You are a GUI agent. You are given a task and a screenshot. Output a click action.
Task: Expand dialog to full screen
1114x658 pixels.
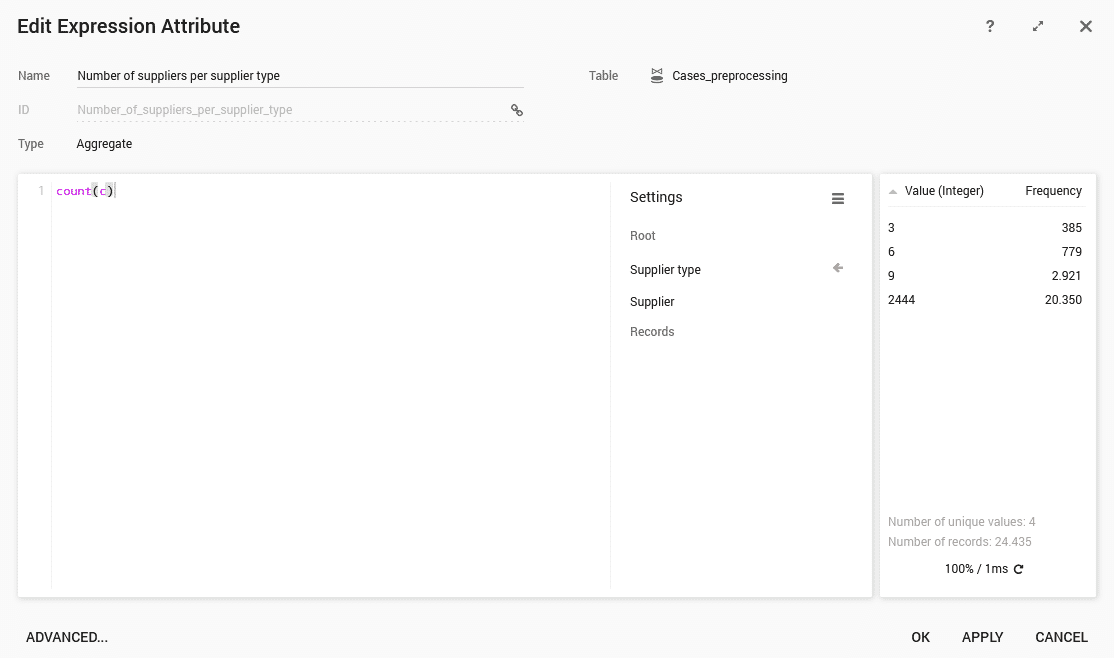(x=1038, y=27)
